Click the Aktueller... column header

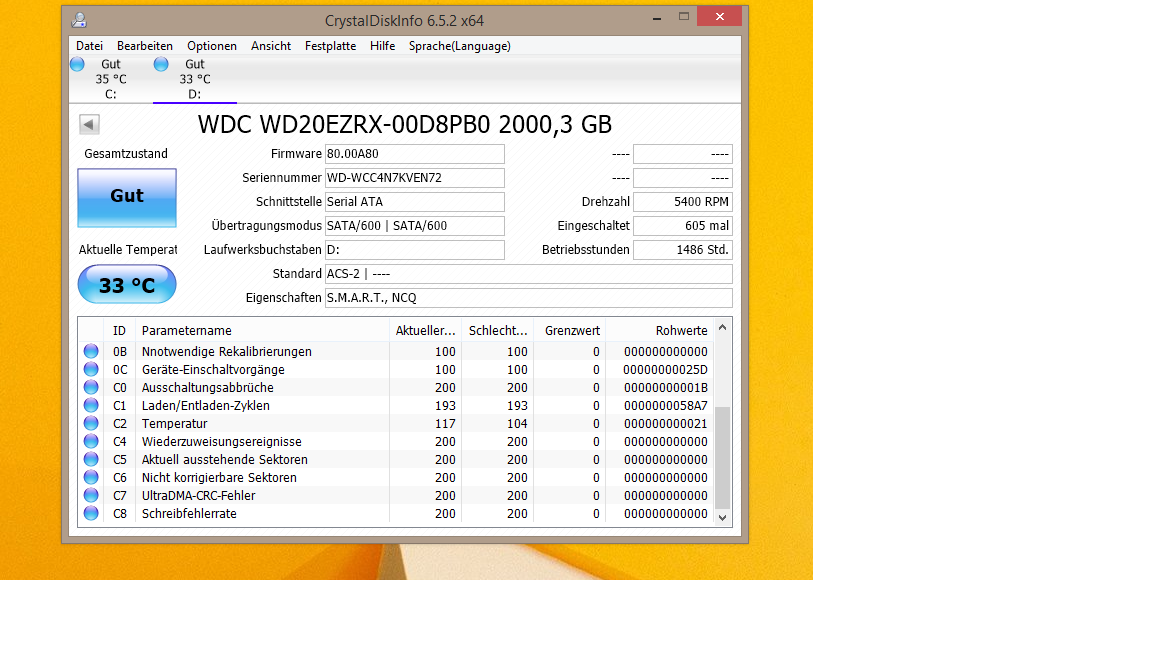pos(425,331)
